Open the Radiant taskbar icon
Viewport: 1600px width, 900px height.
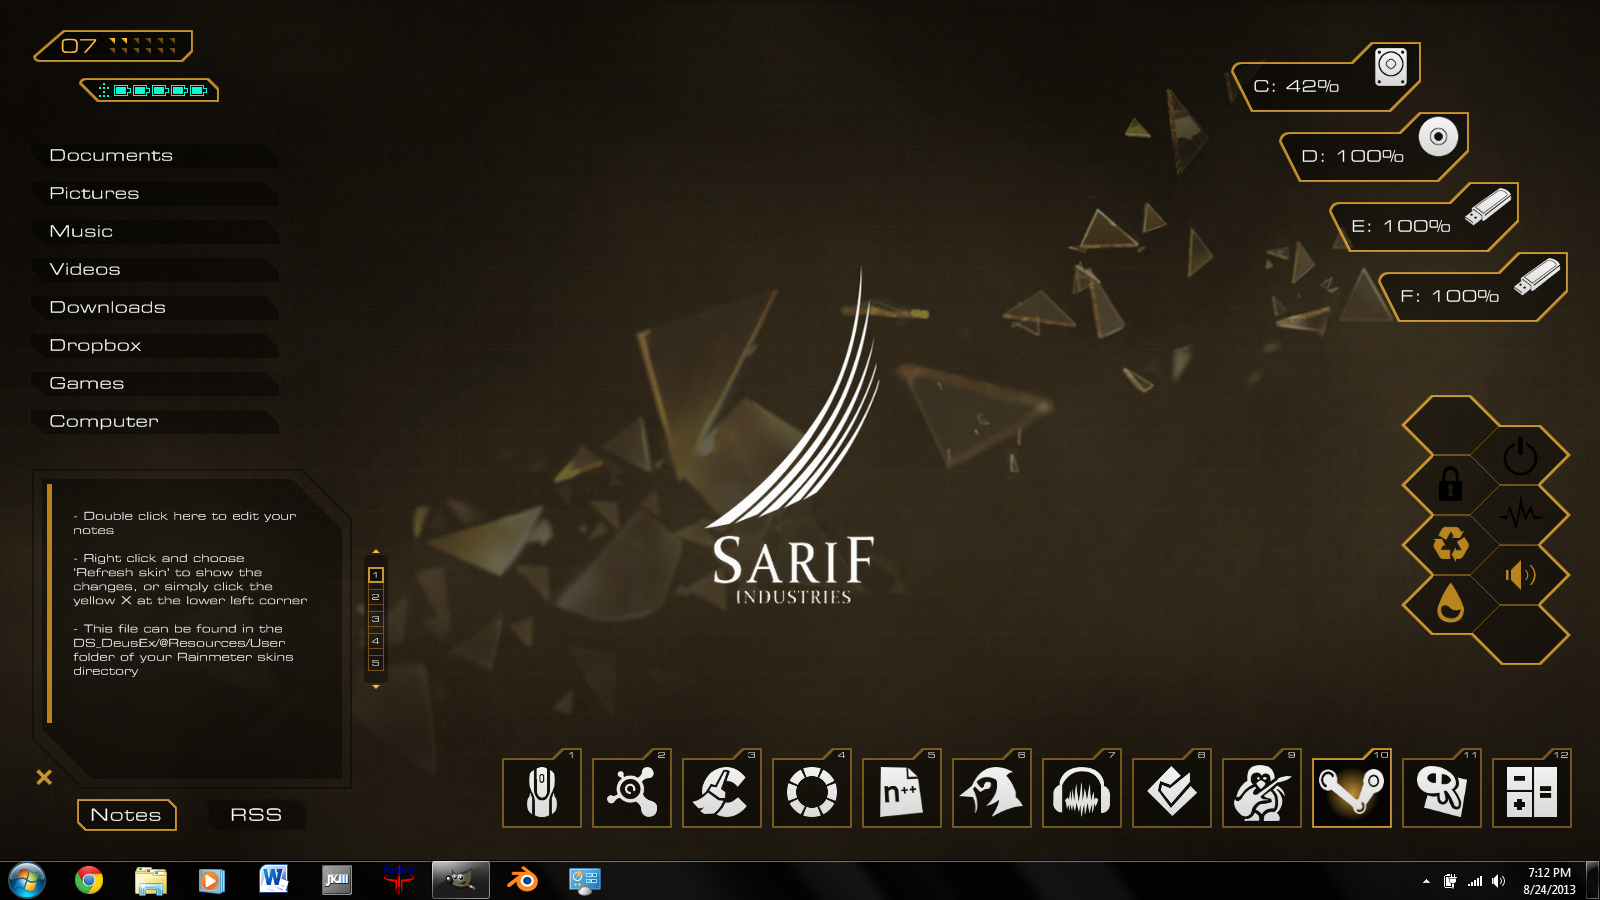tap(398, 880)
